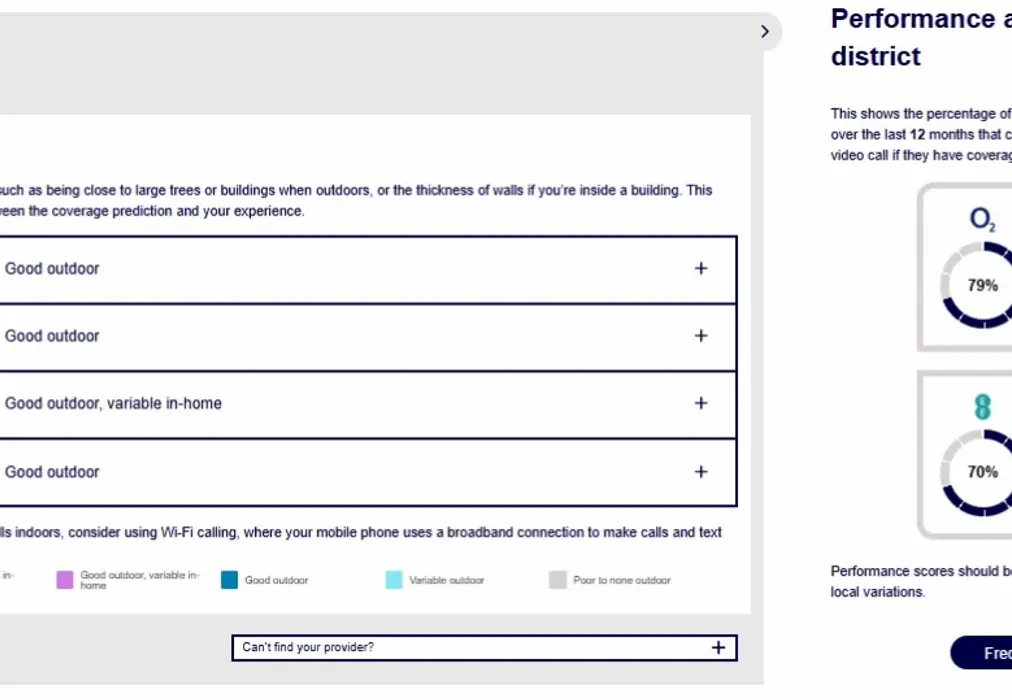Click the grey Poor to none outdoor swatch
The width and height of the screenshot is (1012, 700).
[x=558, y=580]
